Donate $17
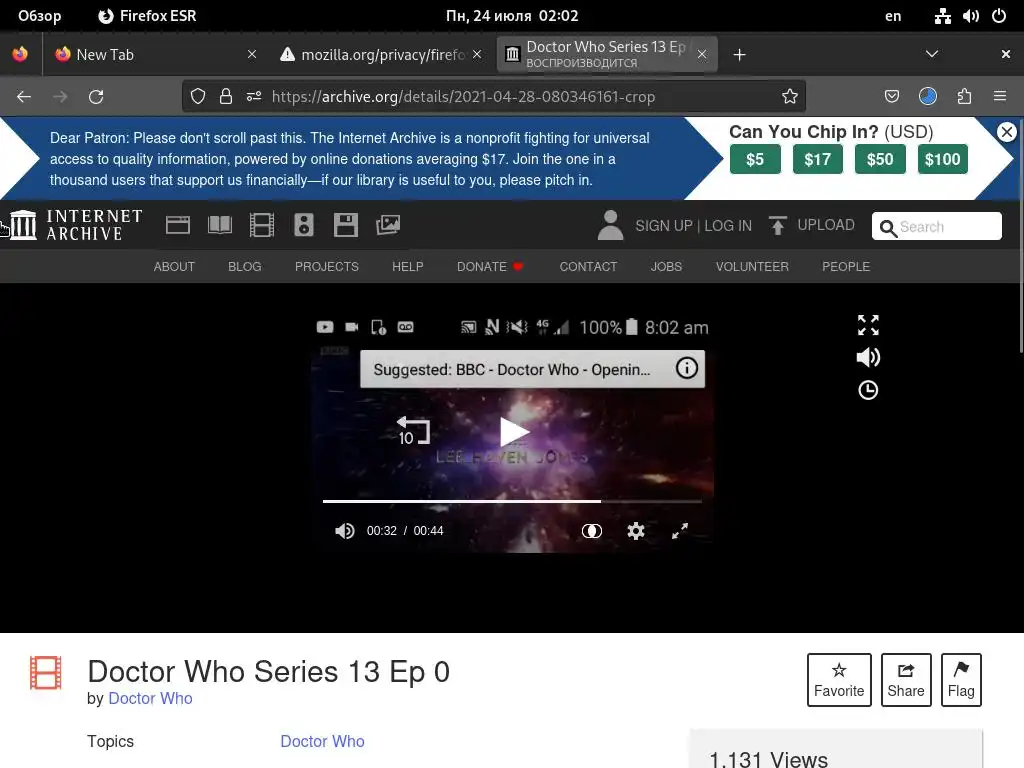This screenshot has height=768, width=1024. [818, 159]
